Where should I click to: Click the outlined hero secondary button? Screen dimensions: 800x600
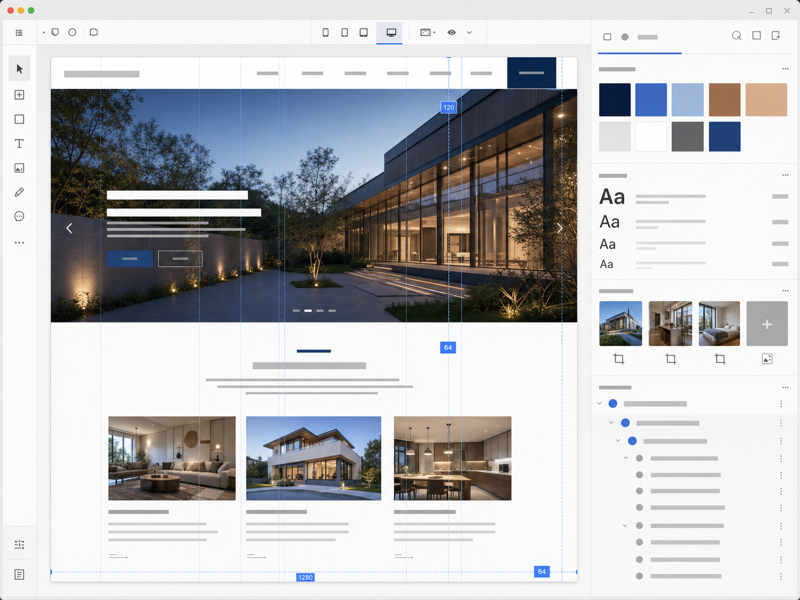tap(180, 259)
